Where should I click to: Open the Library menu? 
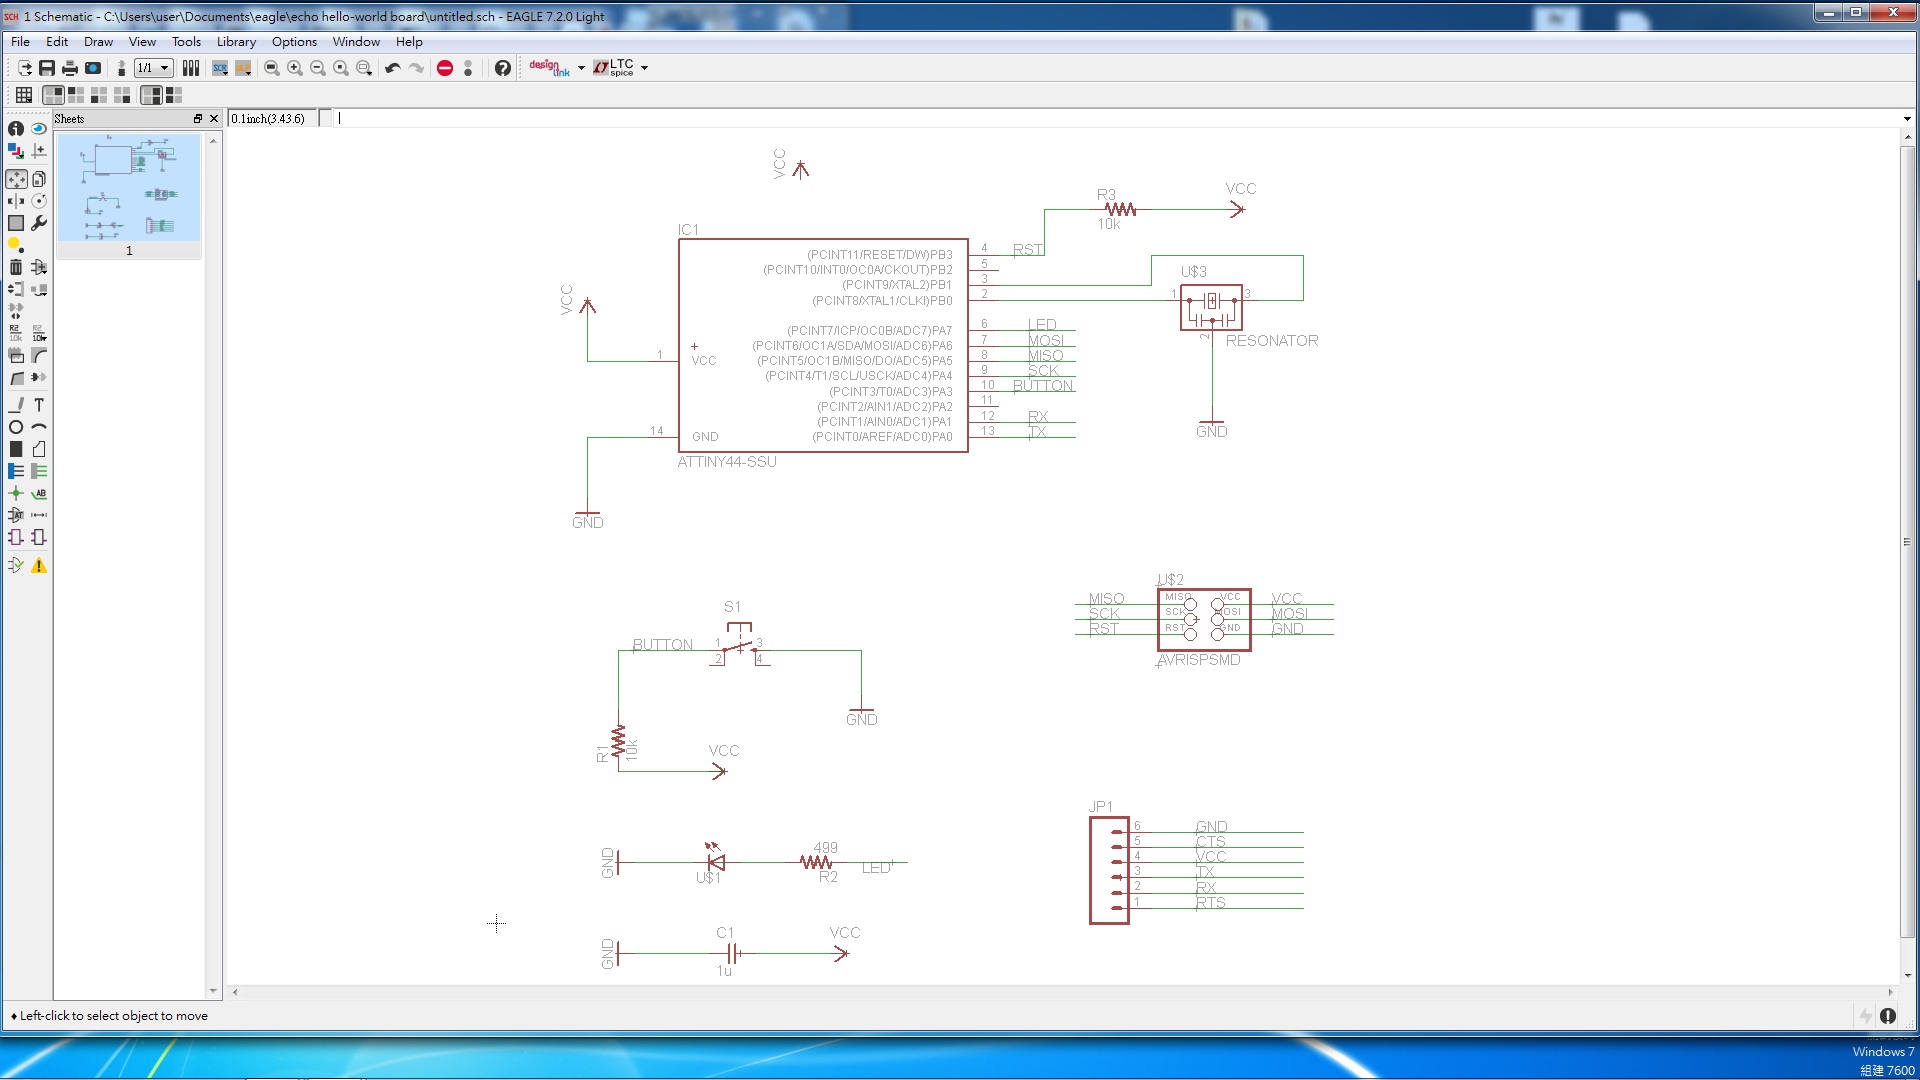tap(236, 42)
